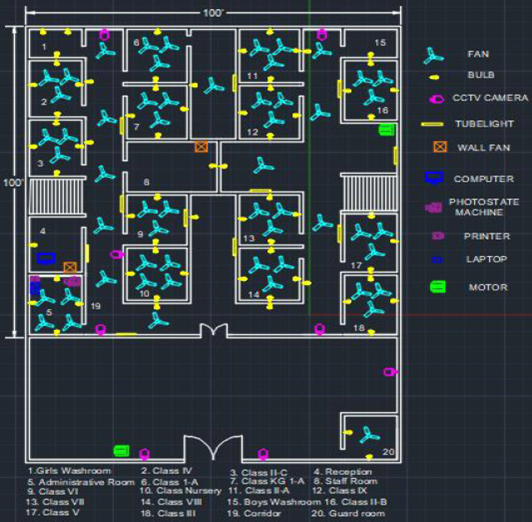Viewport: 532px width, 522px height.
Task: Select the PHOTOSTATE MACHINE legend icon
Action: [434, 207]
